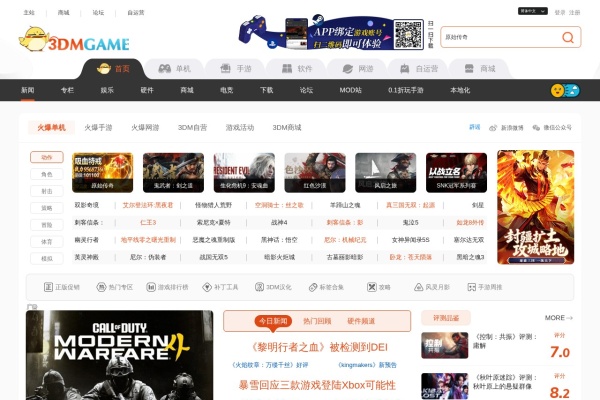Select 娱乐 in the dark navigation bar
This screenshot has height=400, width=600.
pyautogui.click(x=107, y=90)
